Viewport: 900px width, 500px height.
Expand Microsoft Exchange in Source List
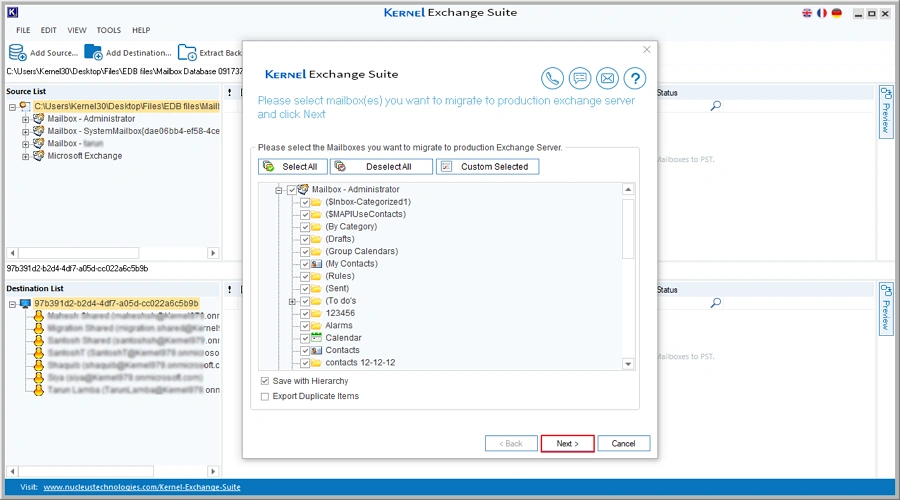[25, 156]
